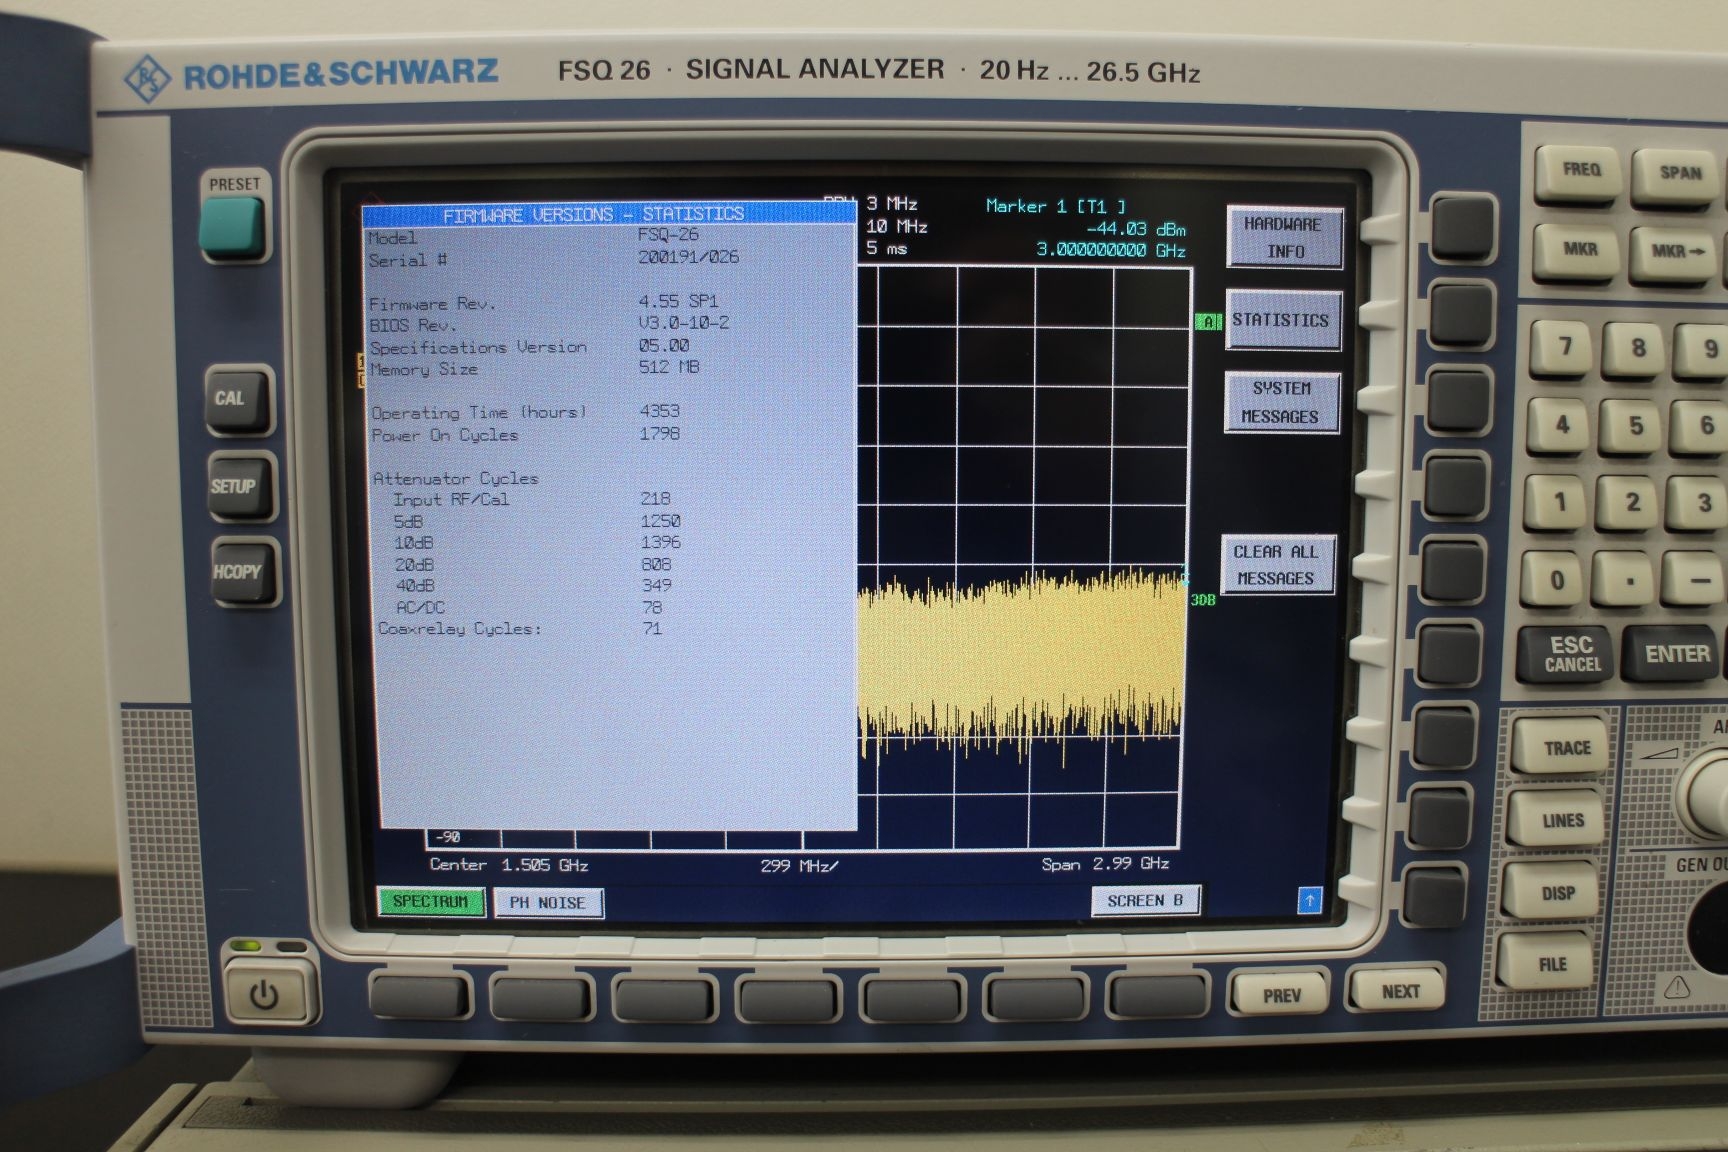Click the Memory Size value 512 MB
Viewport: 1728px width, 1152px height.
tap(669, 367)
